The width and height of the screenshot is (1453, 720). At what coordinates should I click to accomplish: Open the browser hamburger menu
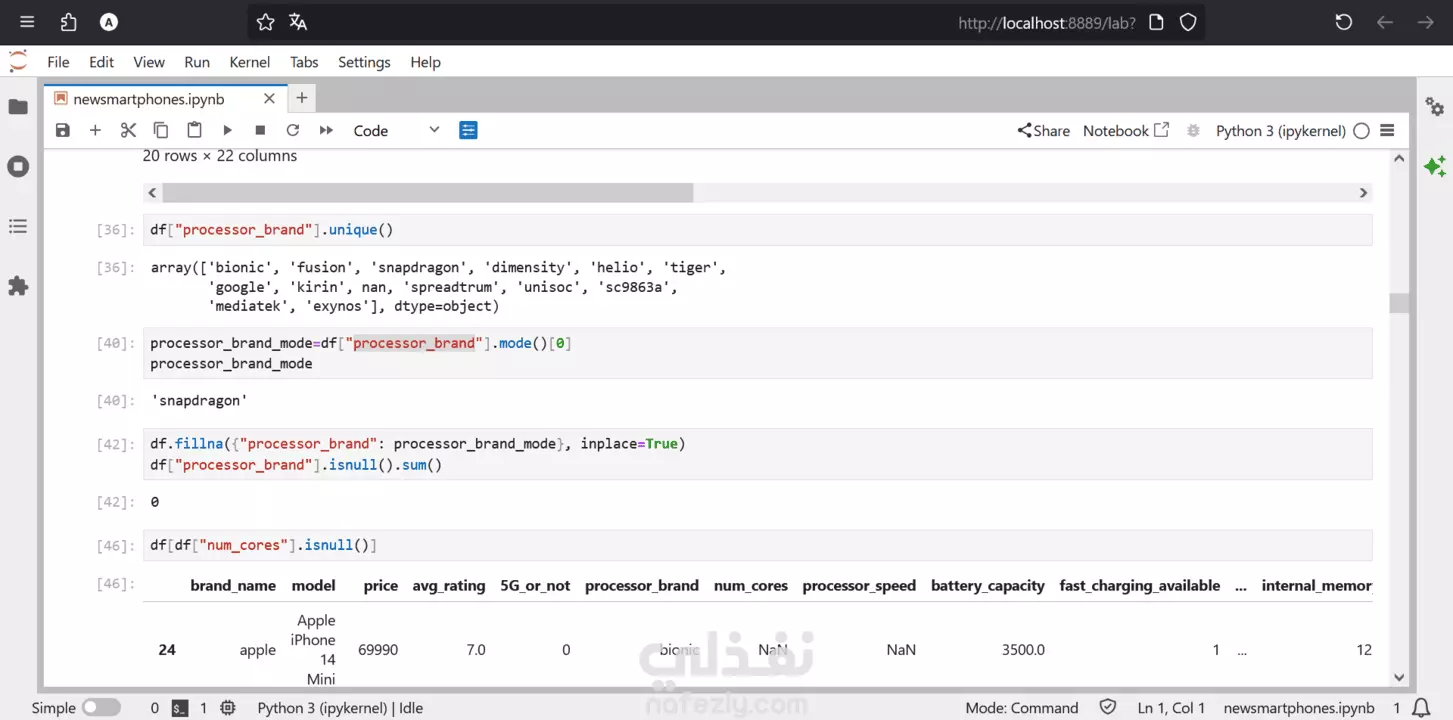[27, 22]
